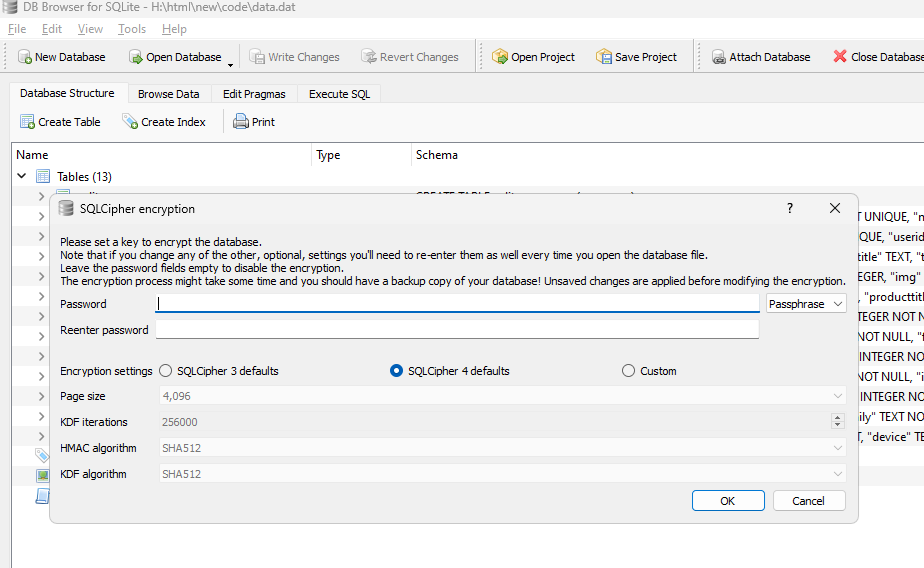Viewport: 924px width, 568px height.
Task: Select SQLCipher 4 defaults option
Action: (397, 371)
